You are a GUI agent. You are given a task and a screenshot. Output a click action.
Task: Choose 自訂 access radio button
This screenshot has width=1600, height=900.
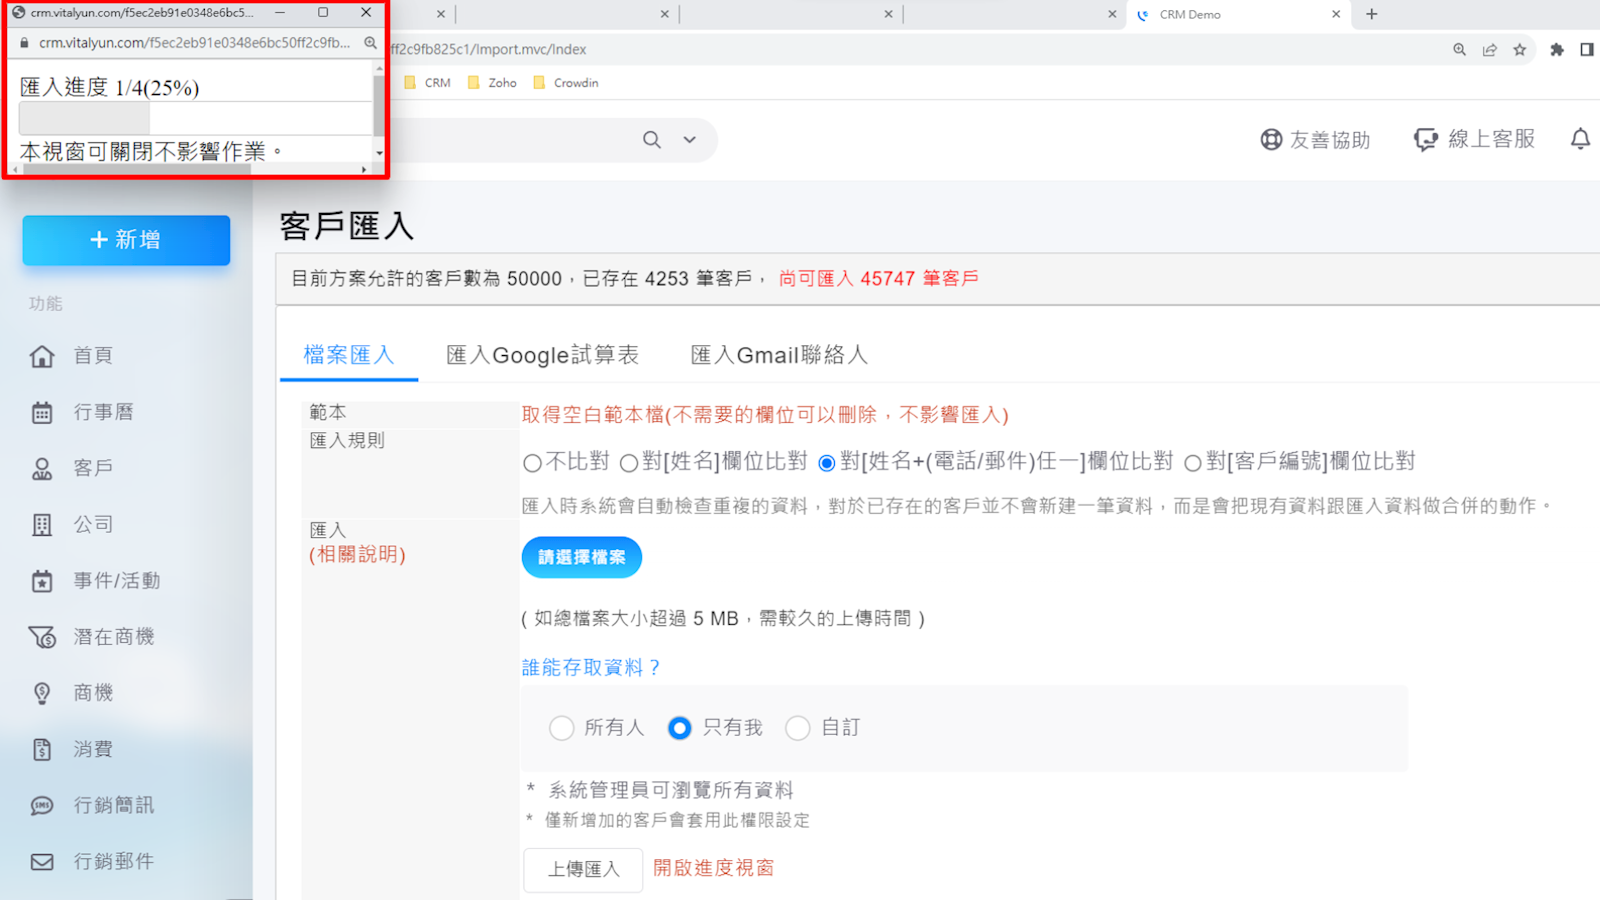[797, 728]
